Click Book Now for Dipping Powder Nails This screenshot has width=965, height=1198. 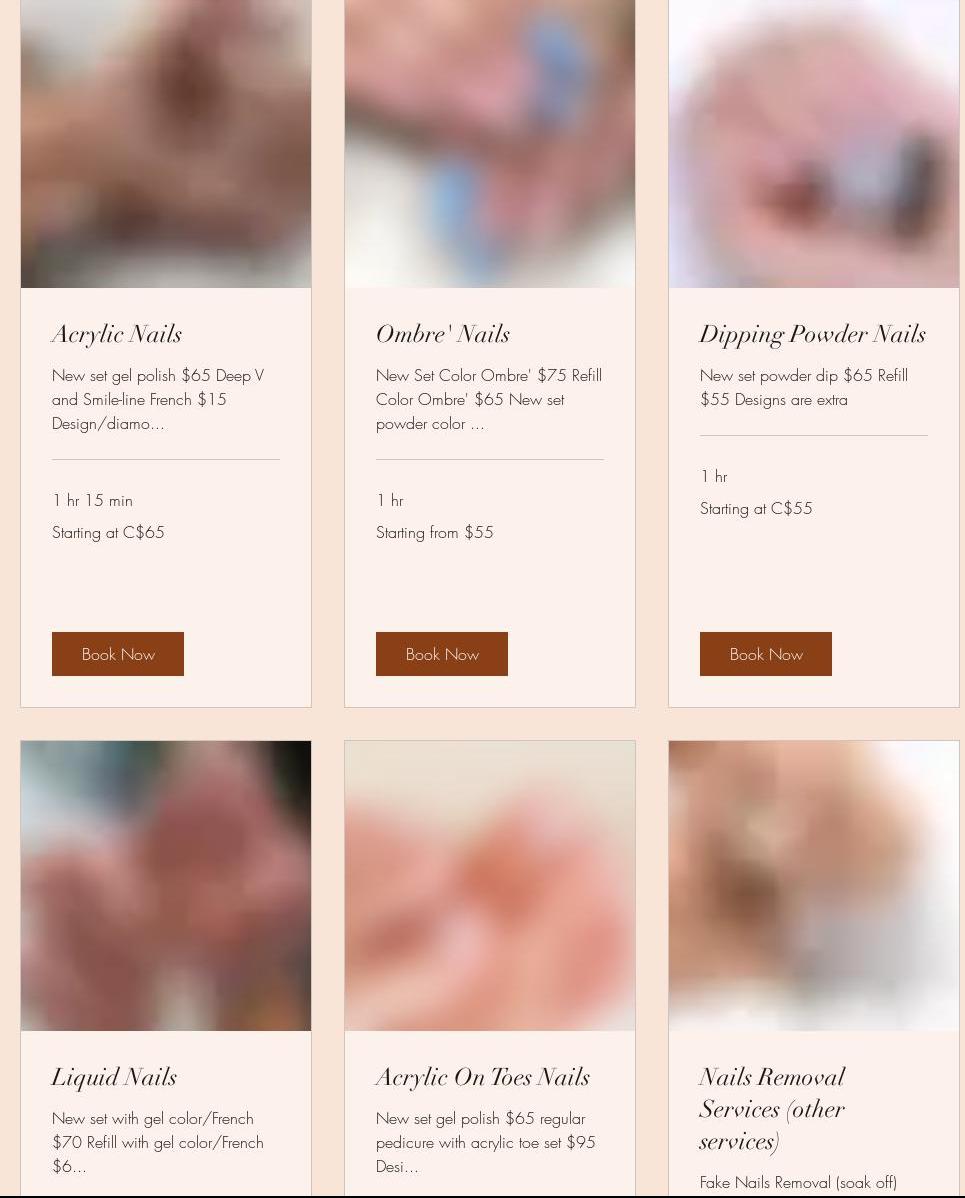pyautogui.click(x=766, y=654)
